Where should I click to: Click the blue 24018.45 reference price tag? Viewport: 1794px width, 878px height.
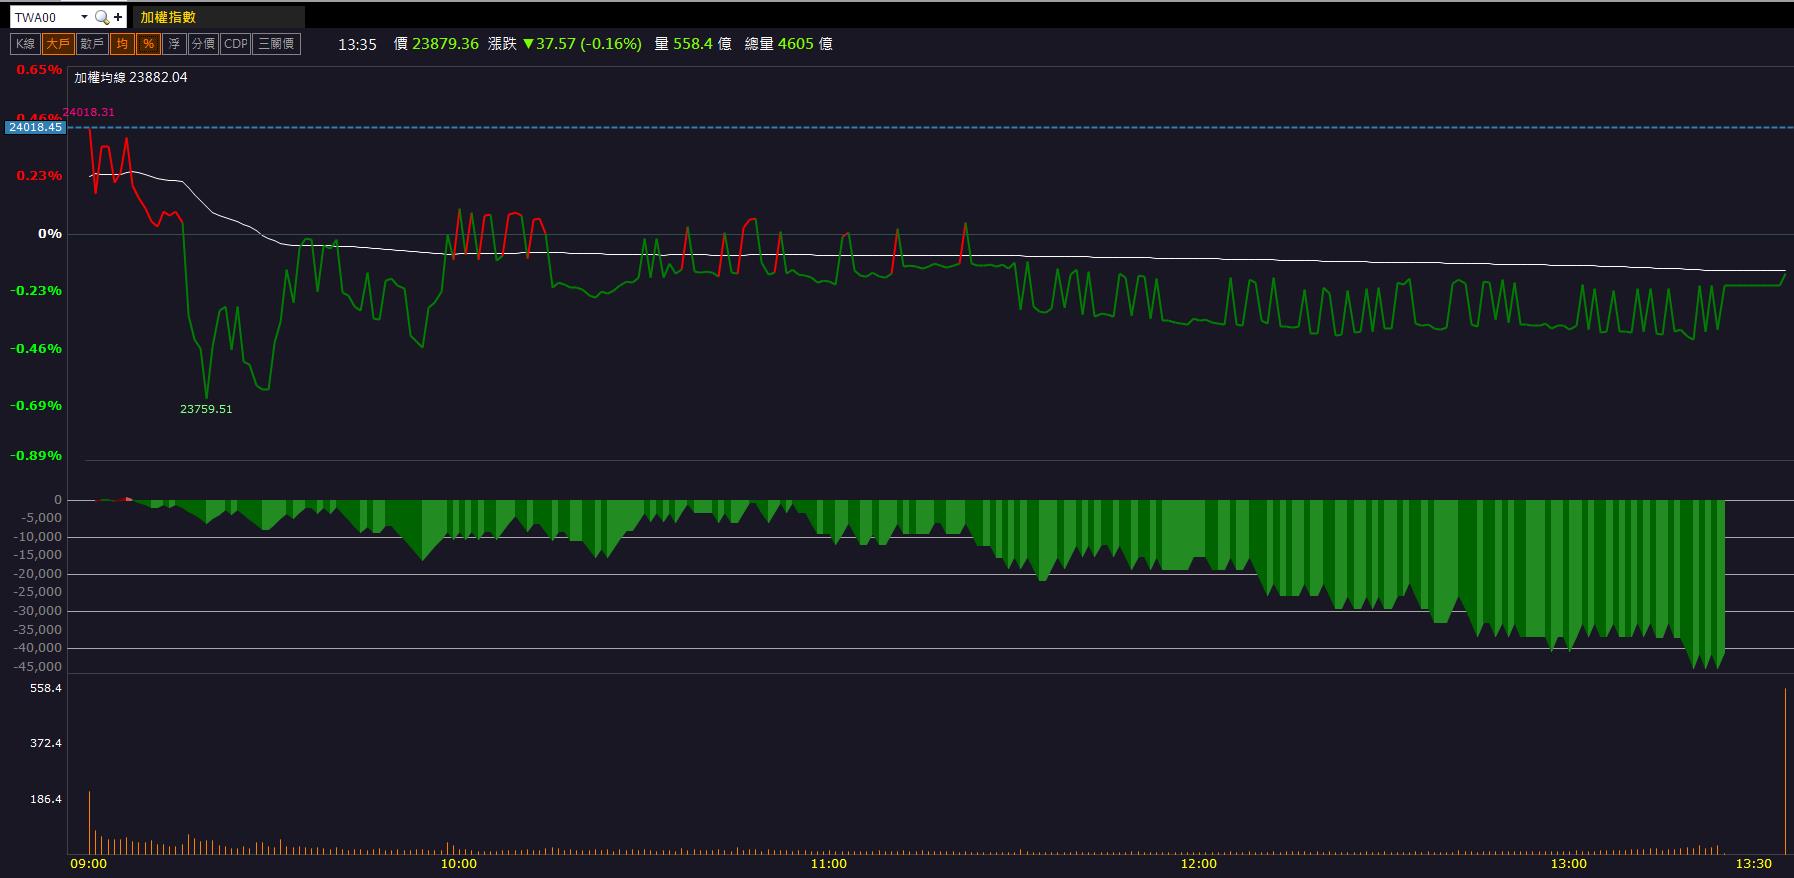point(35,127)
